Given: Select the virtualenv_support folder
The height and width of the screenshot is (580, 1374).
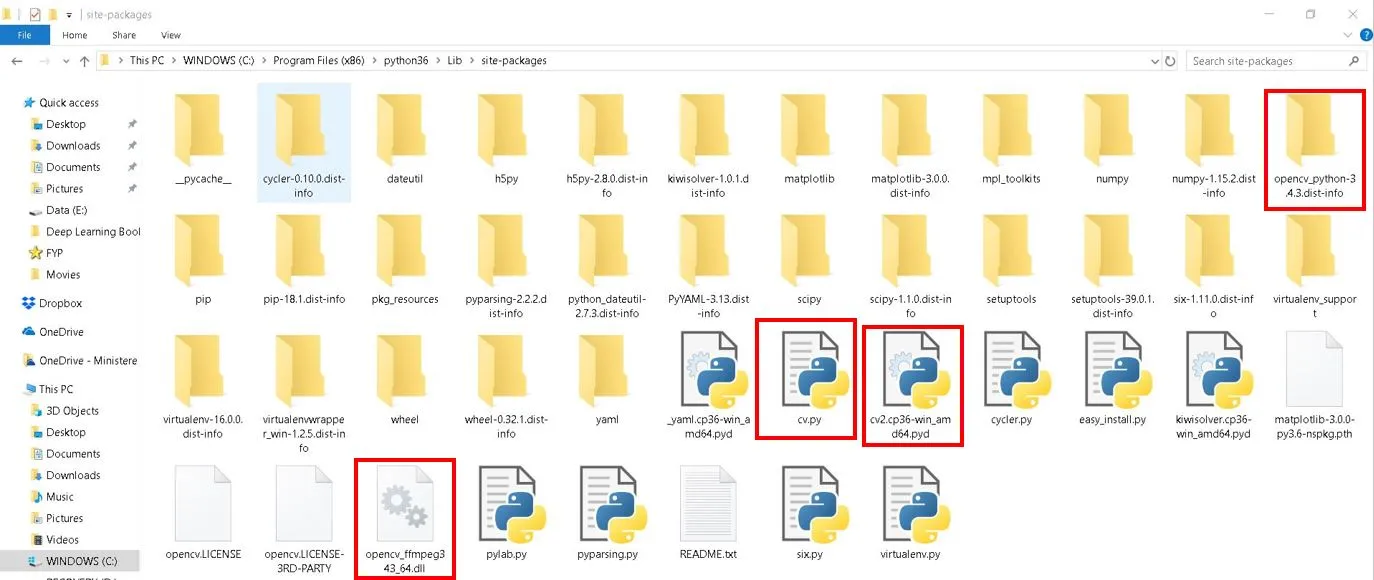Looking at the screenshot, I should pos(1314,265).
